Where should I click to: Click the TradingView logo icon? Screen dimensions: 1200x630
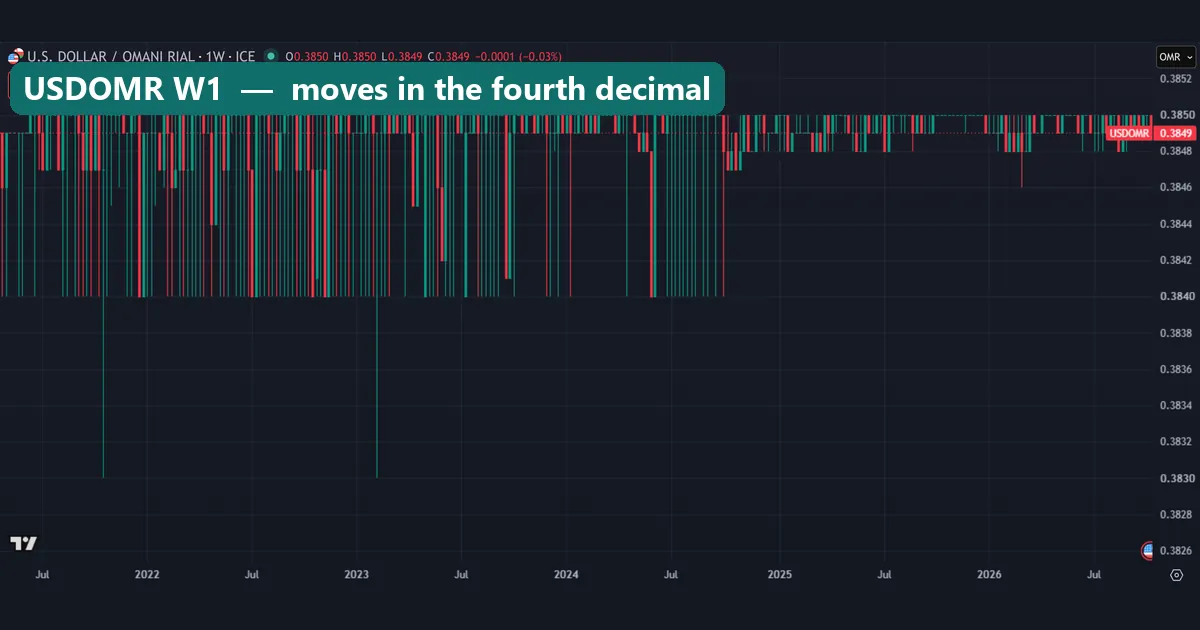tap(24, 543)
